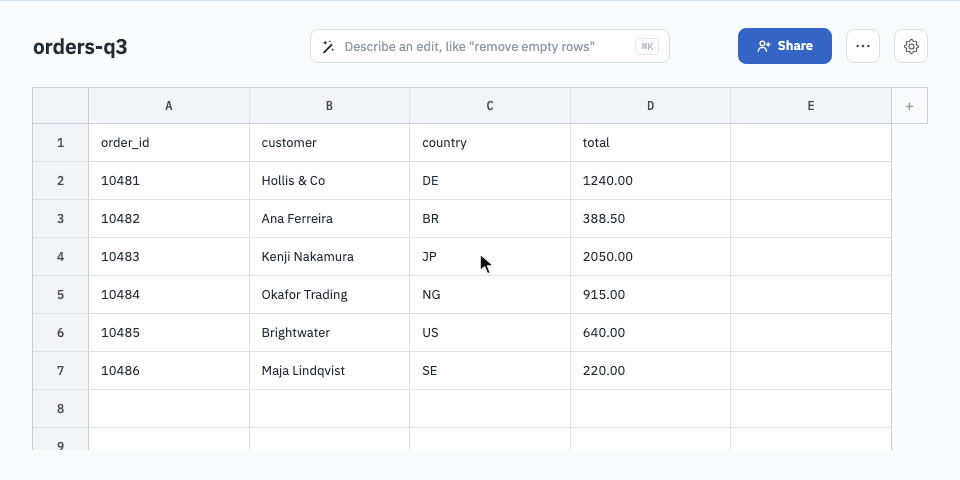Image resolution: width=960 pixels, height=480 pixels.
Task: Select row 1 header
Action: [61, 143]
